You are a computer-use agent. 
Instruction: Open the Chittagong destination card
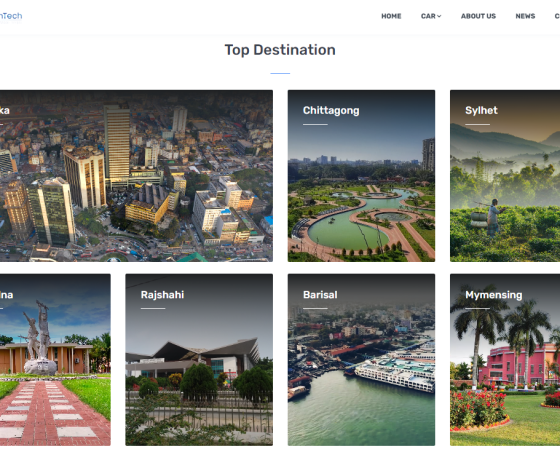click(361, 176)
